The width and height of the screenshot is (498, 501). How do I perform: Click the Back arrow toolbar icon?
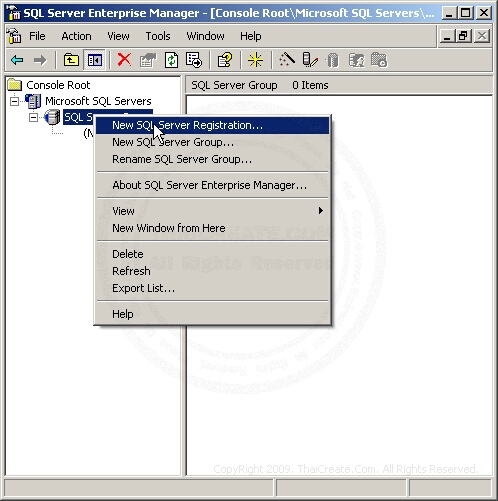tap(17, 60)
